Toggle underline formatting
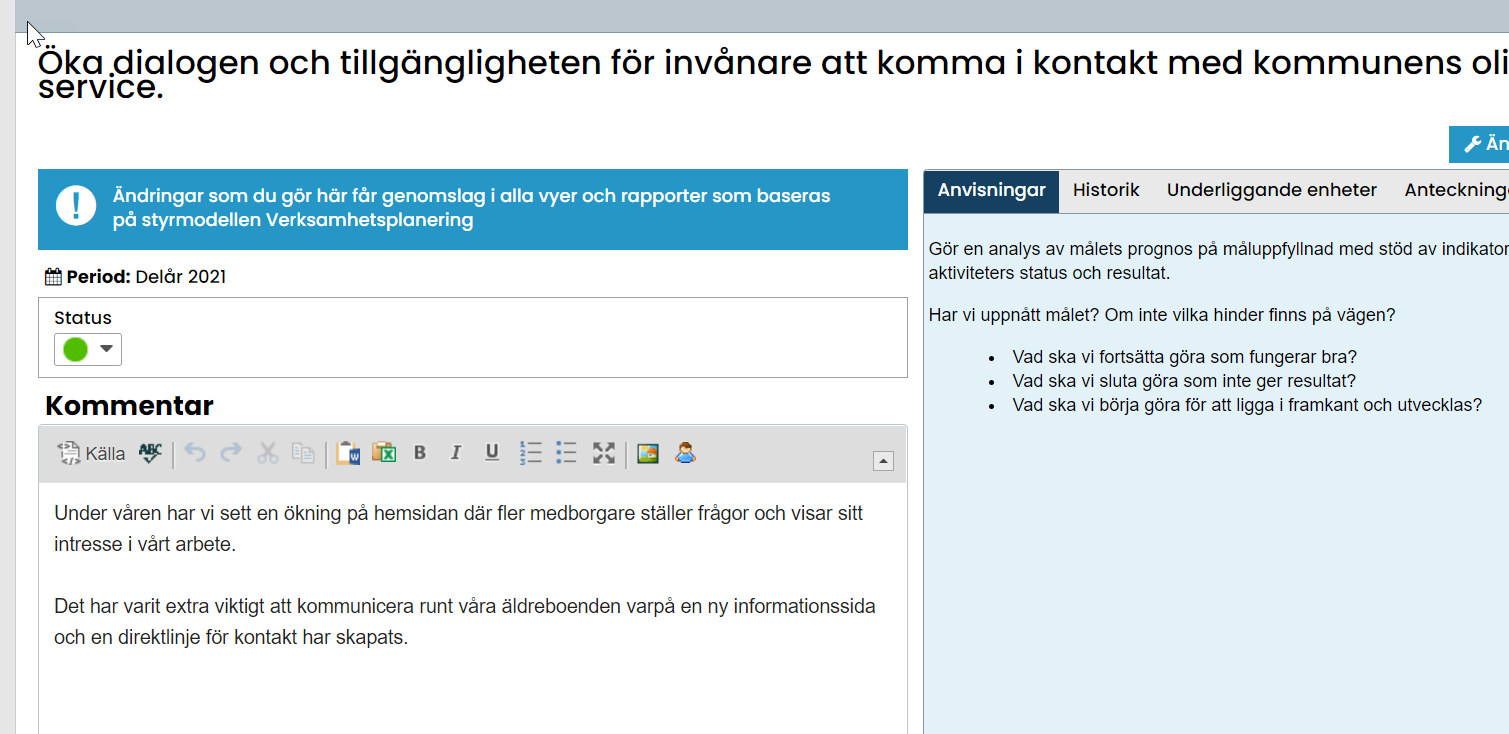Image resolution: width=1509 pixels, height=734 pixels. 492,453
